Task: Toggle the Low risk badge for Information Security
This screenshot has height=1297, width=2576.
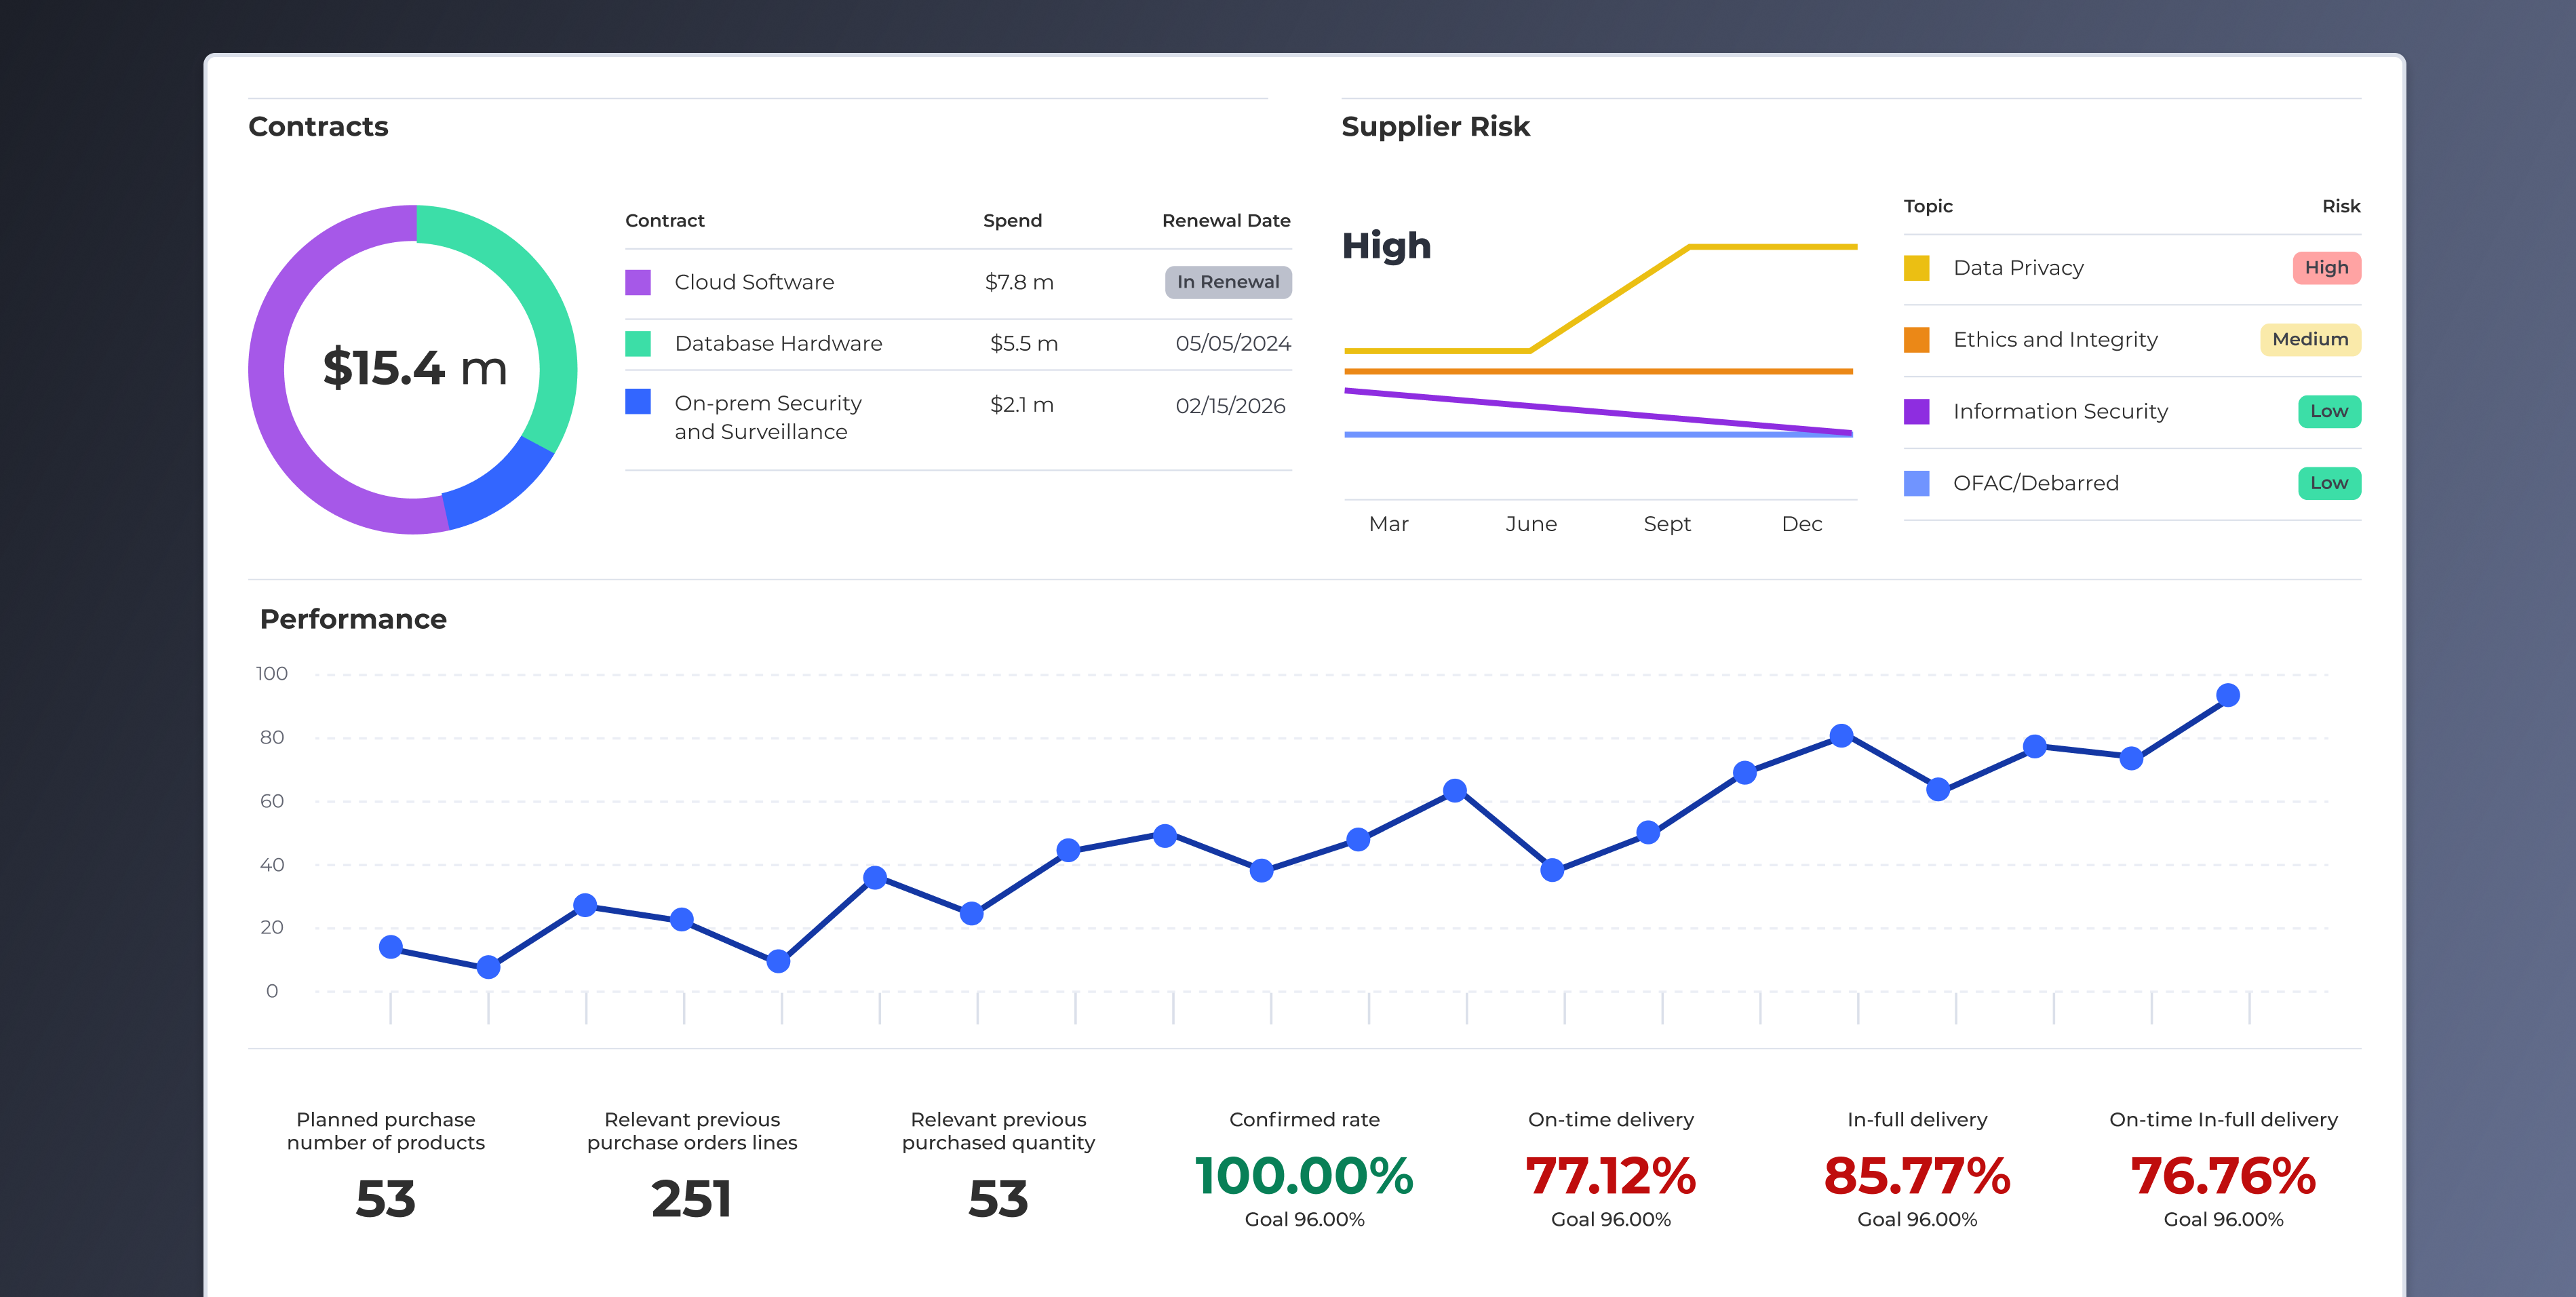Action: pos(2328,411)
